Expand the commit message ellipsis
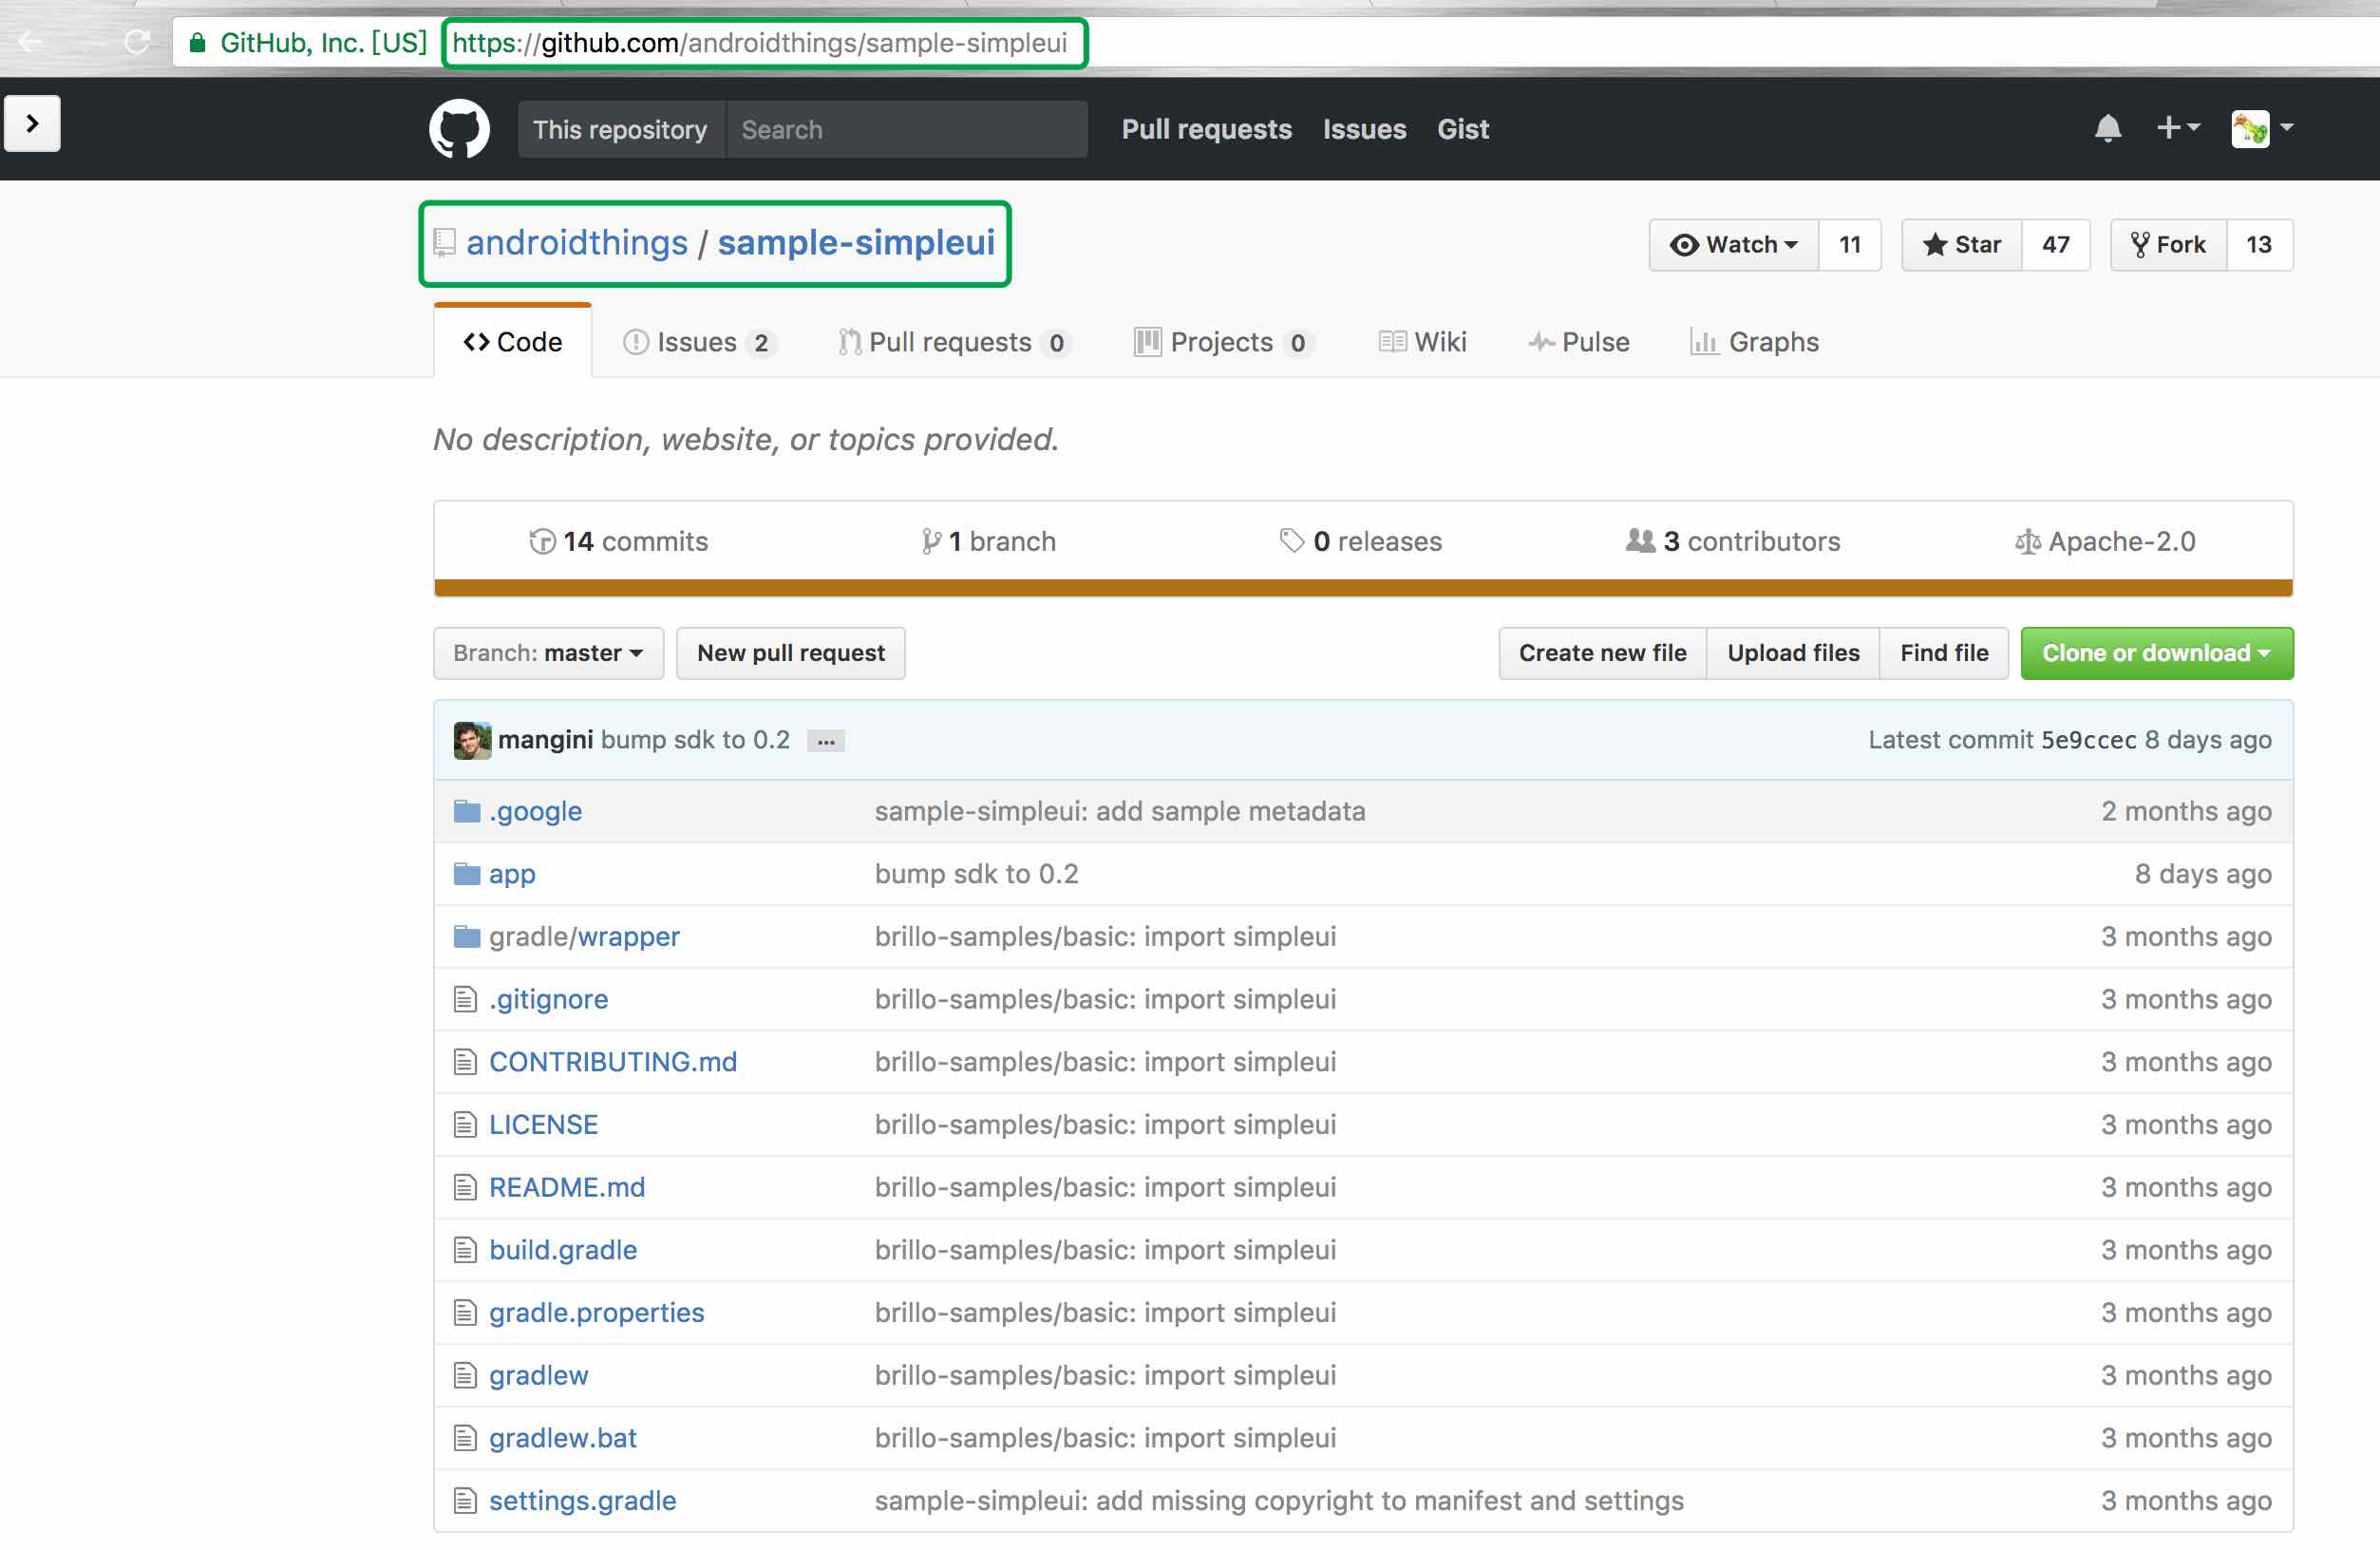 click(826, 741)
